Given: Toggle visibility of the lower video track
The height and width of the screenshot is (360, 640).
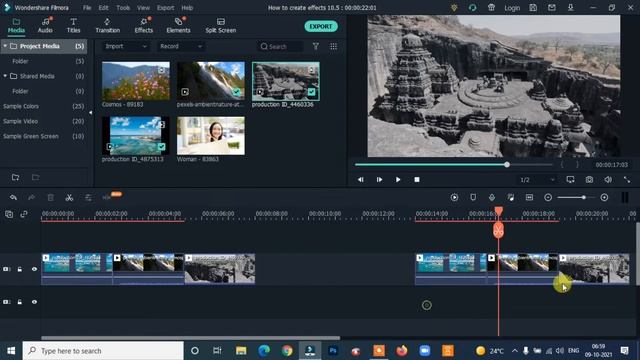Looking at the screenshot, I should point(34,302).
